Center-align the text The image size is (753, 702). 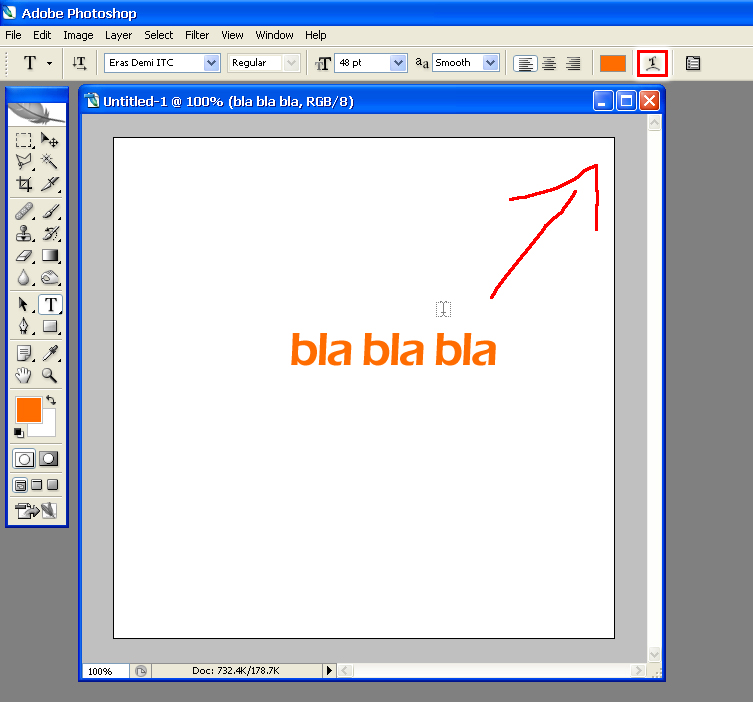point(549,63)
